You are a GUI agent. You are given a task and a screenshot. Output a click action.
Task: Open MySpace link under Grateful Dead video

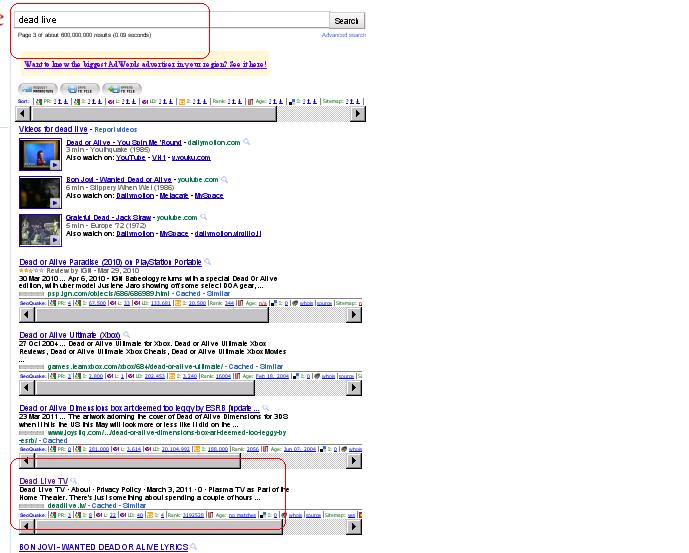pos(174,233)
